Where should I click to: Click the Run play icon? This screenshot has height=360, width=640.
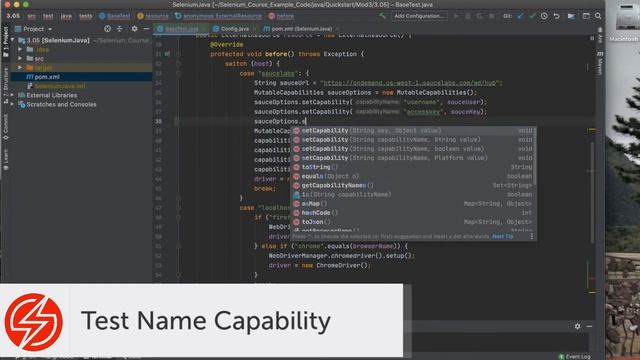point(456,16)
